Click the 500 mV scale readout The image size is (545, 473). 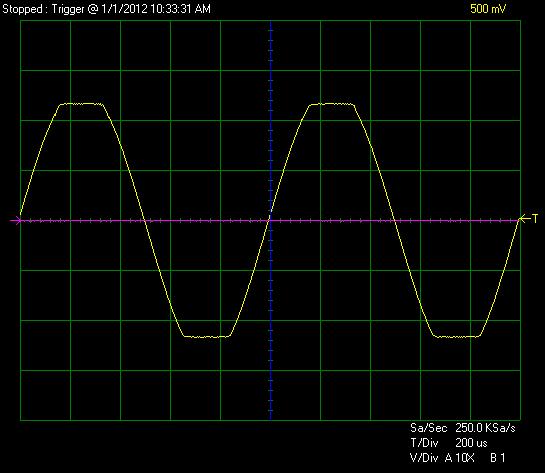click(488, 9)
